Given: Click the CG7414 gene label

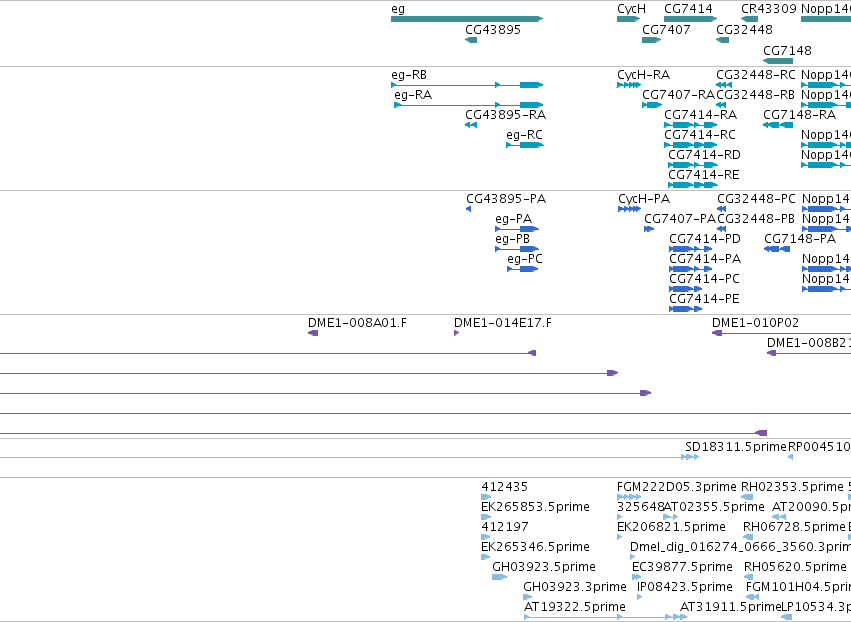Looking at the screenshot, I should tap(688, 9).
